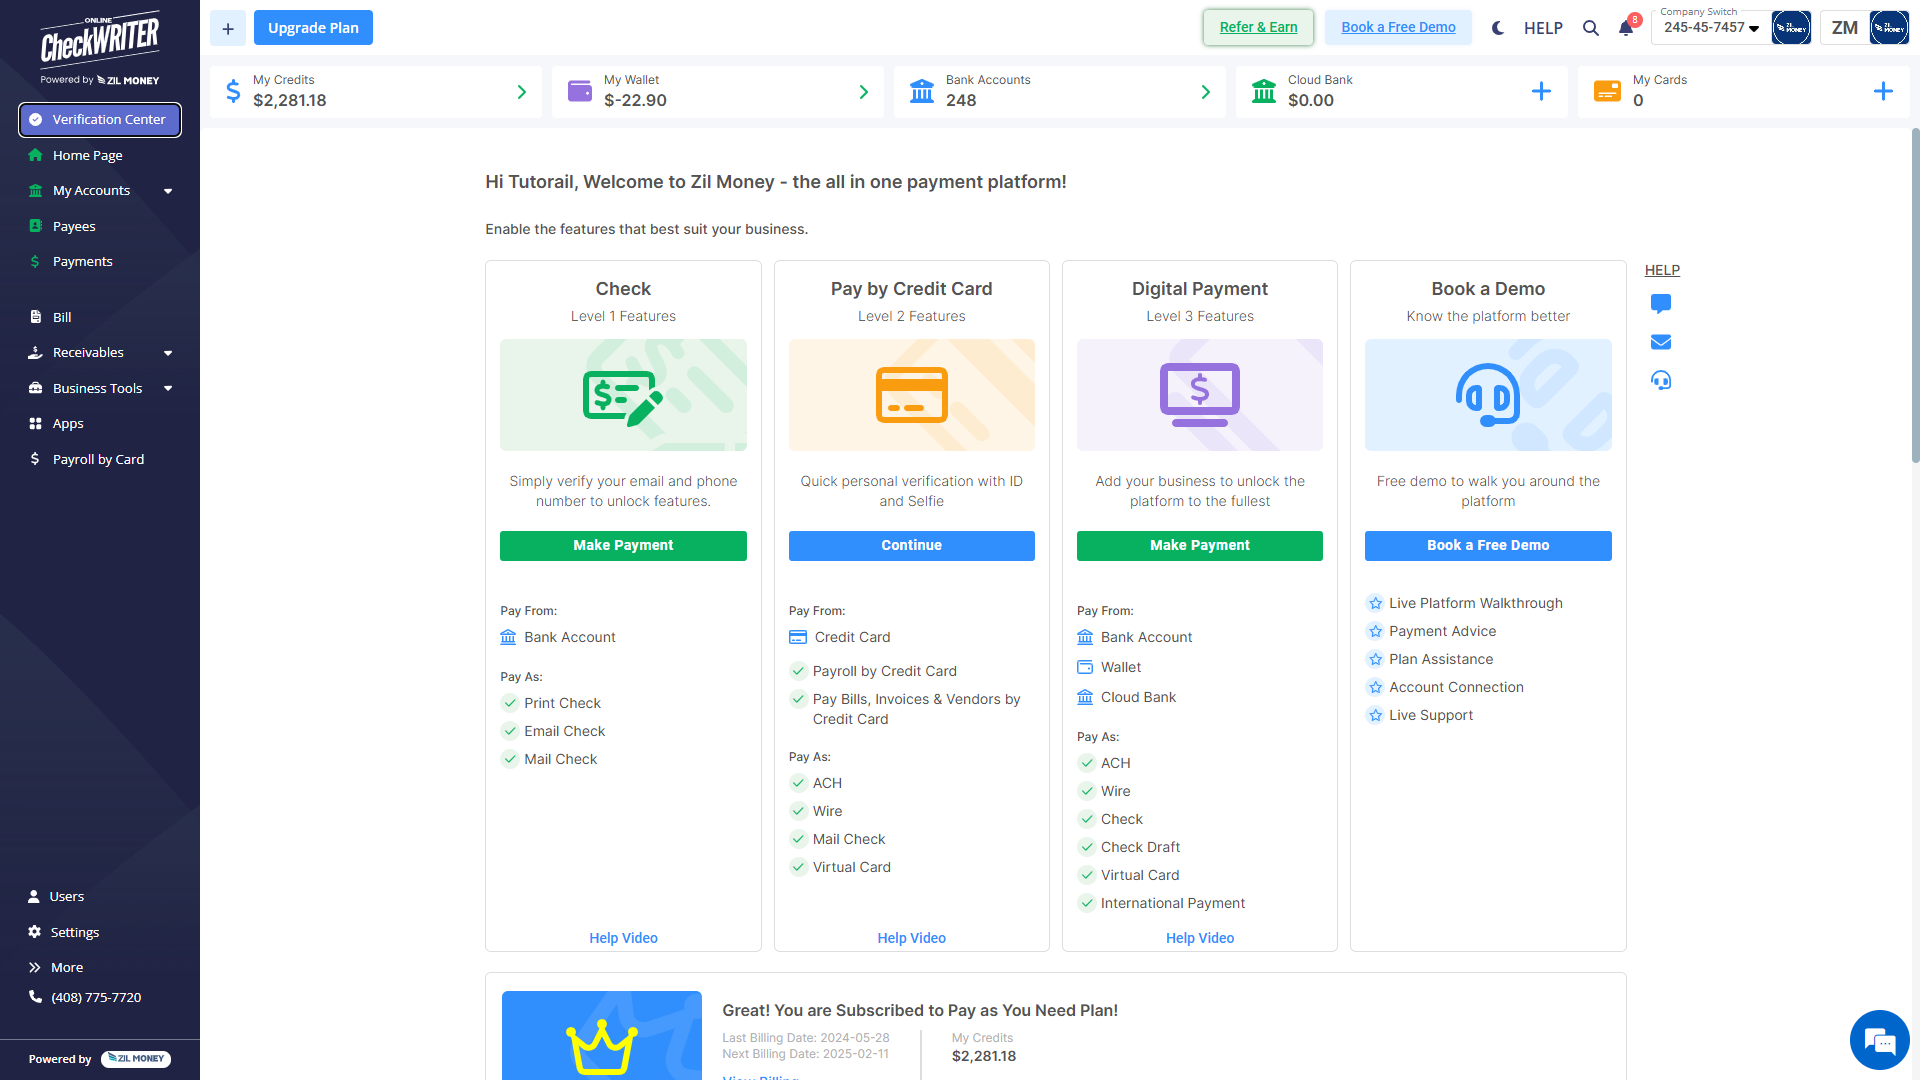Open the Help Video link under Check
1920x1080 pixels.
(x=623, y=938)
